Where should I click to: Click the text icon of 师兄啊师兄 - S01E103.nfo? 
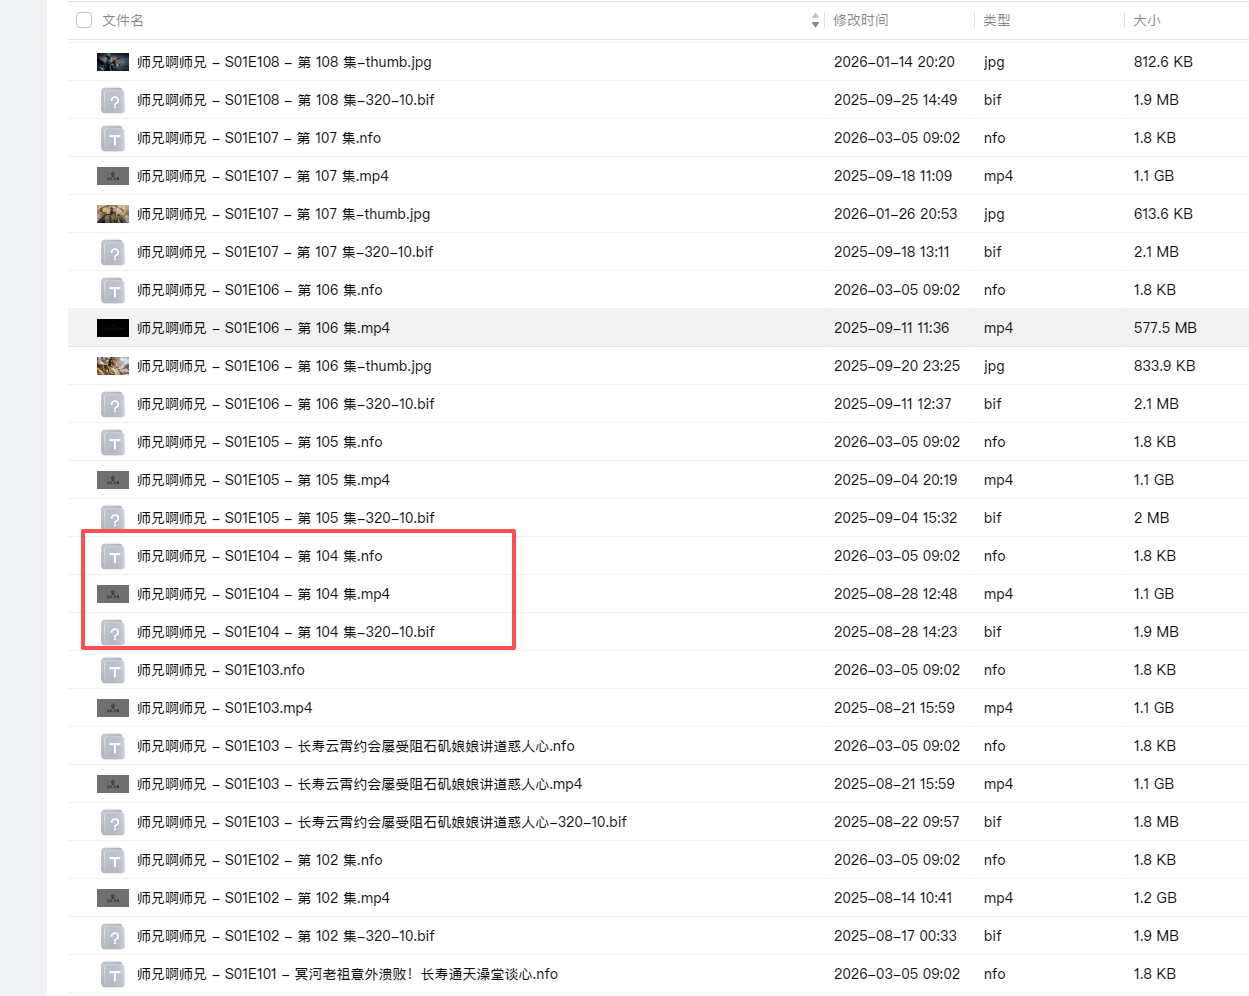113,670
